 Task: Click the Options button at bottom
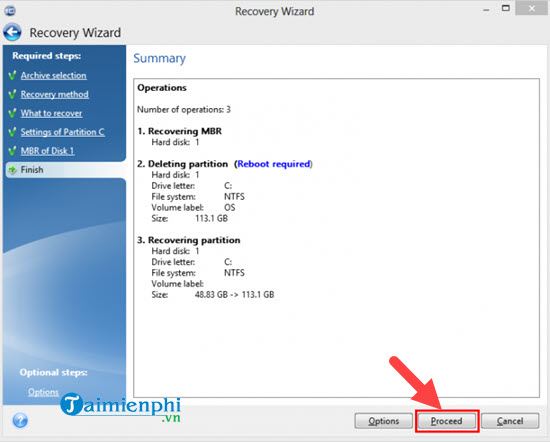(x=383, y=421)
